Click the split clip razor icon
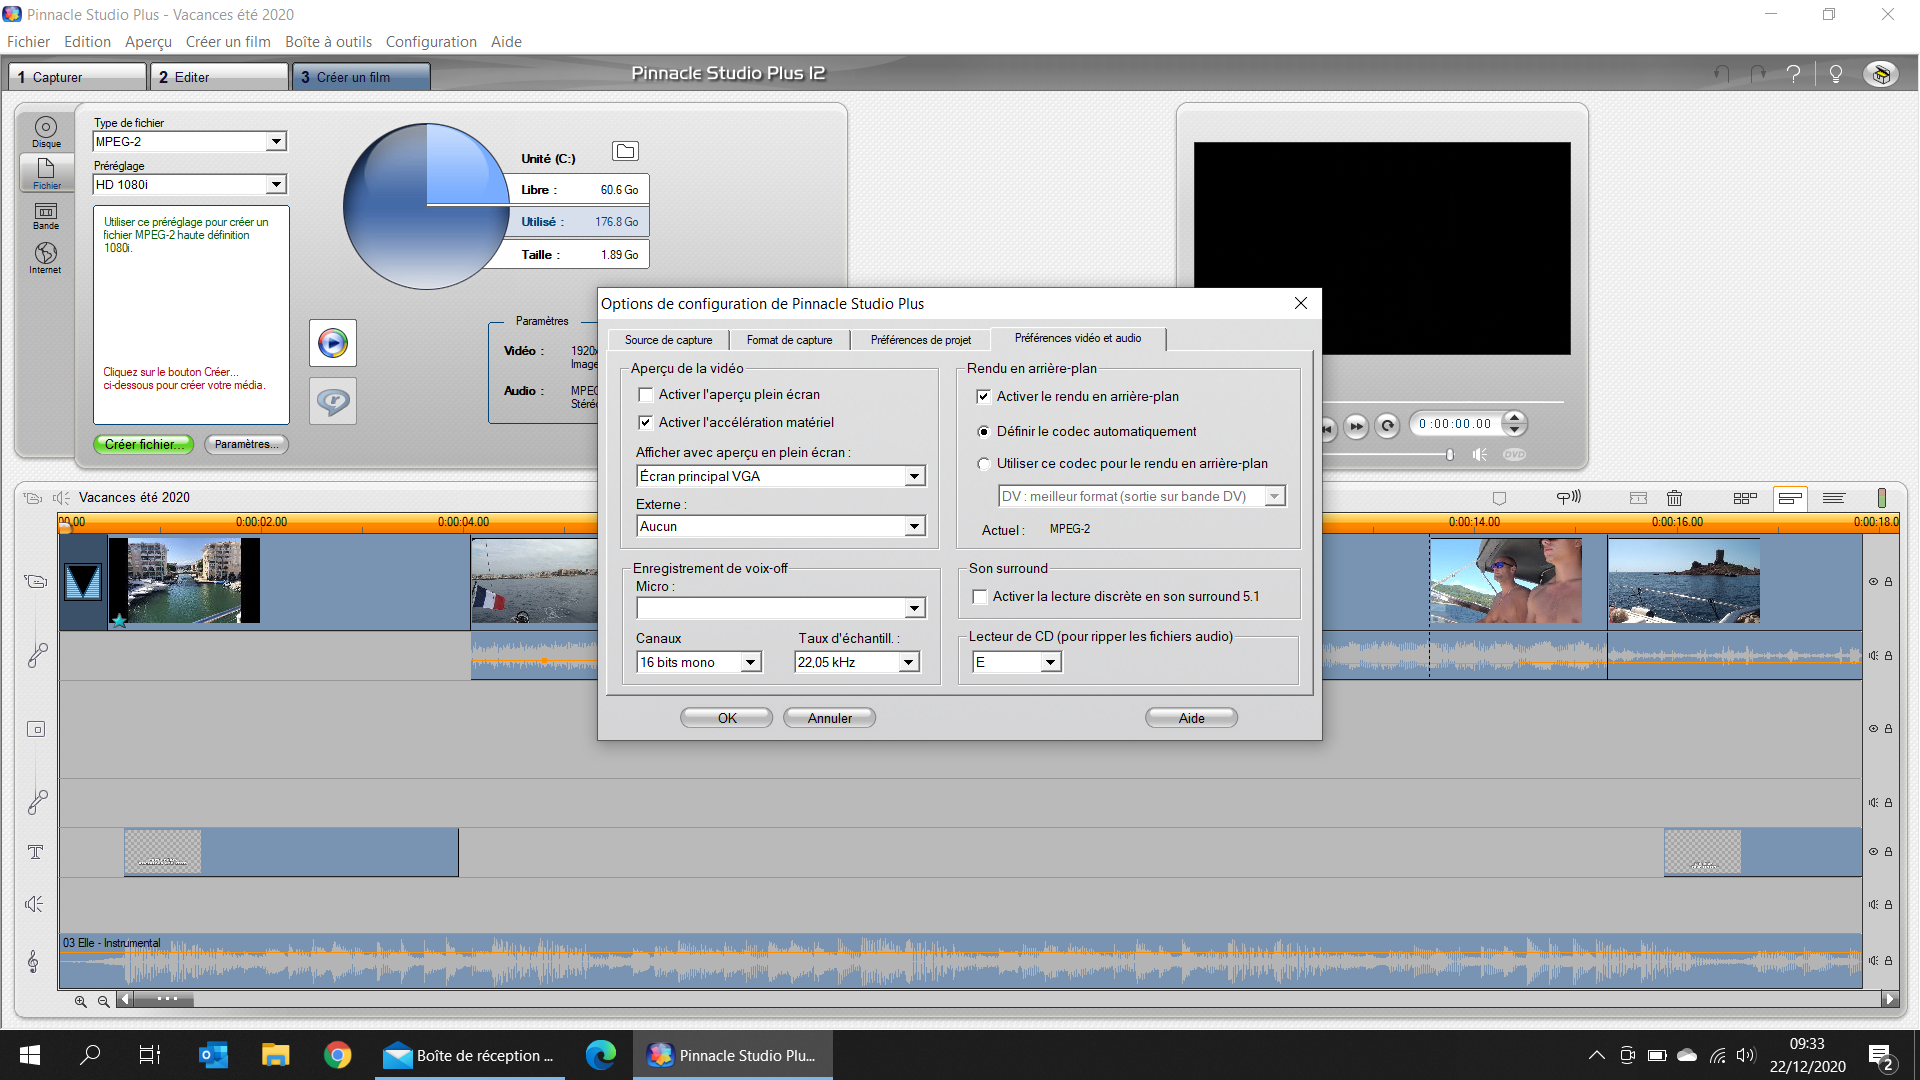The width and height of the screenshot is (1920, 1080). click(x=1638, y=497)
